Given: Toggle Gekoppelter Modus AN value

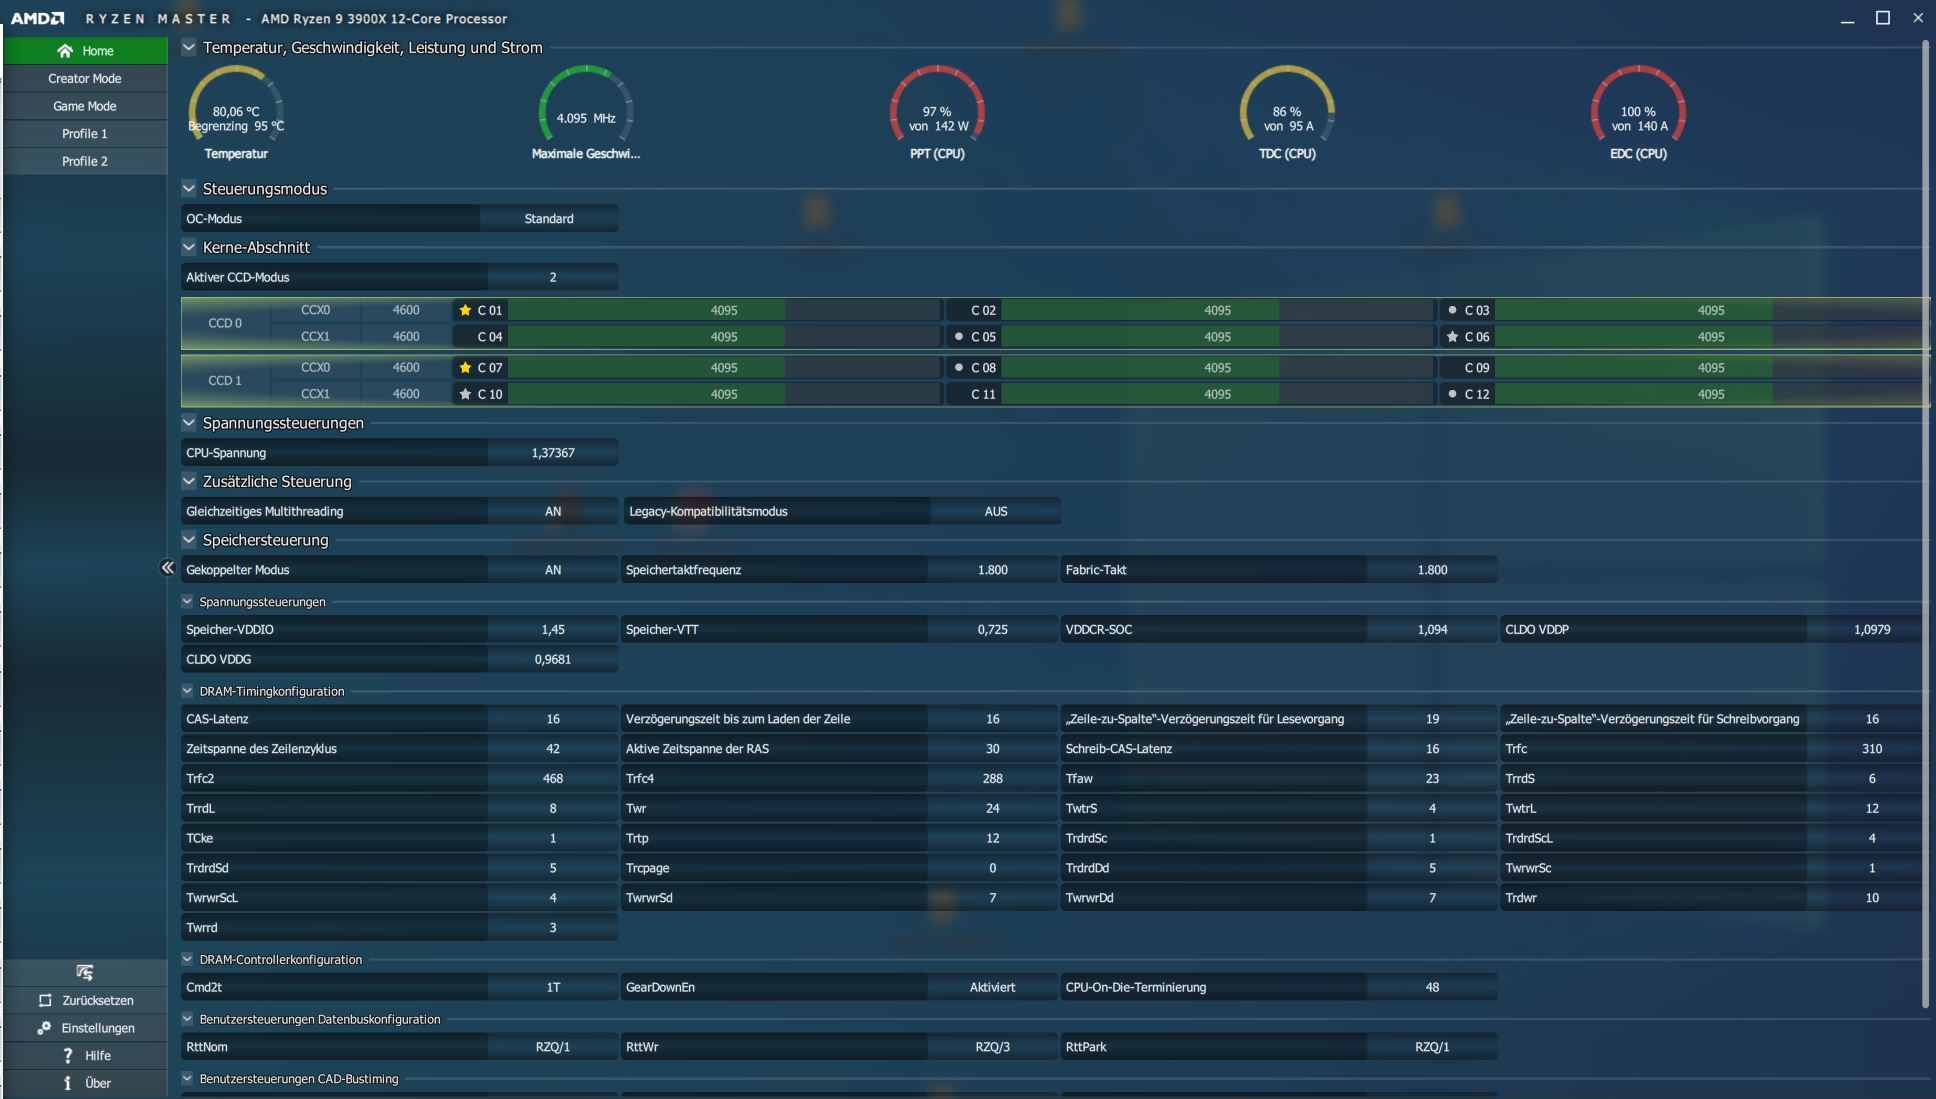Looking at the screenshot, I should (553, 570).
